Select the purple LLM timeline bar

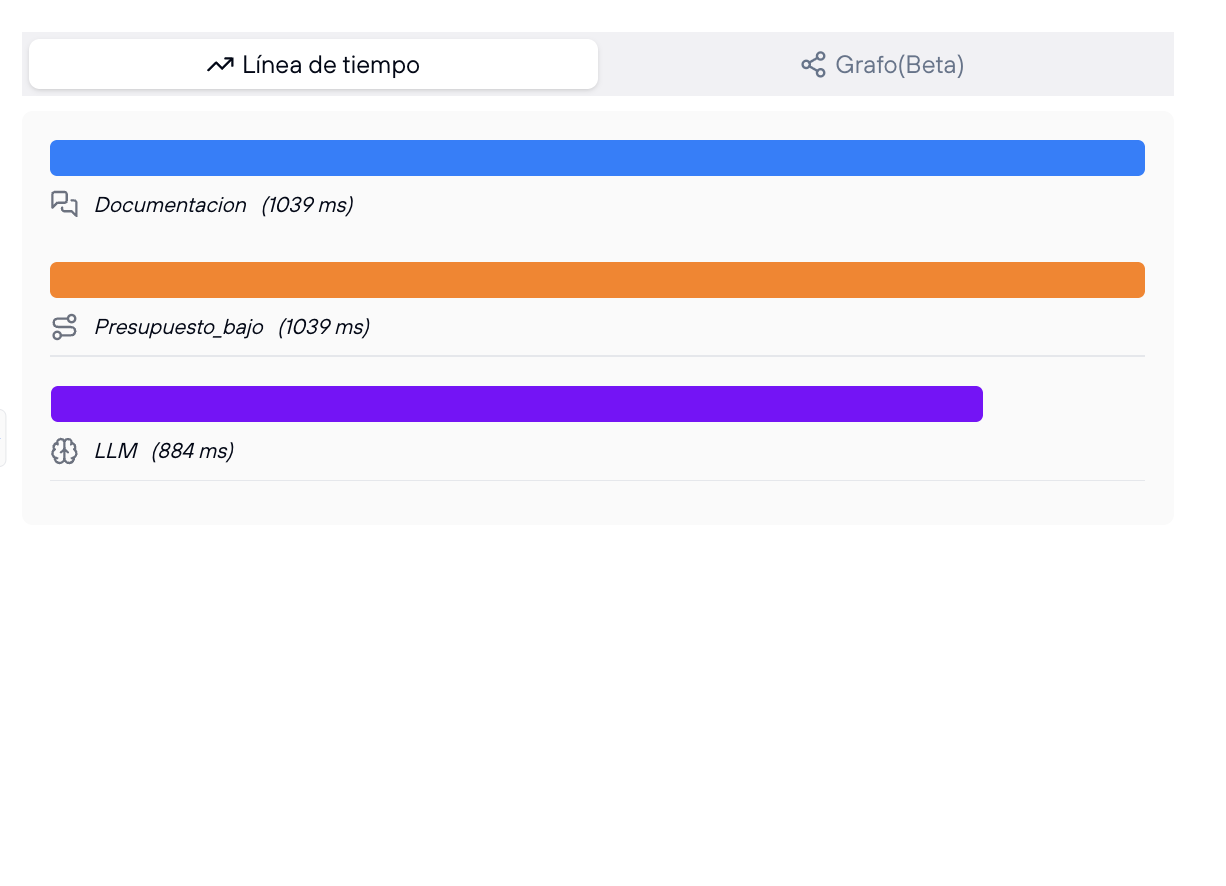pyautogui.click(x=516, y=404)
